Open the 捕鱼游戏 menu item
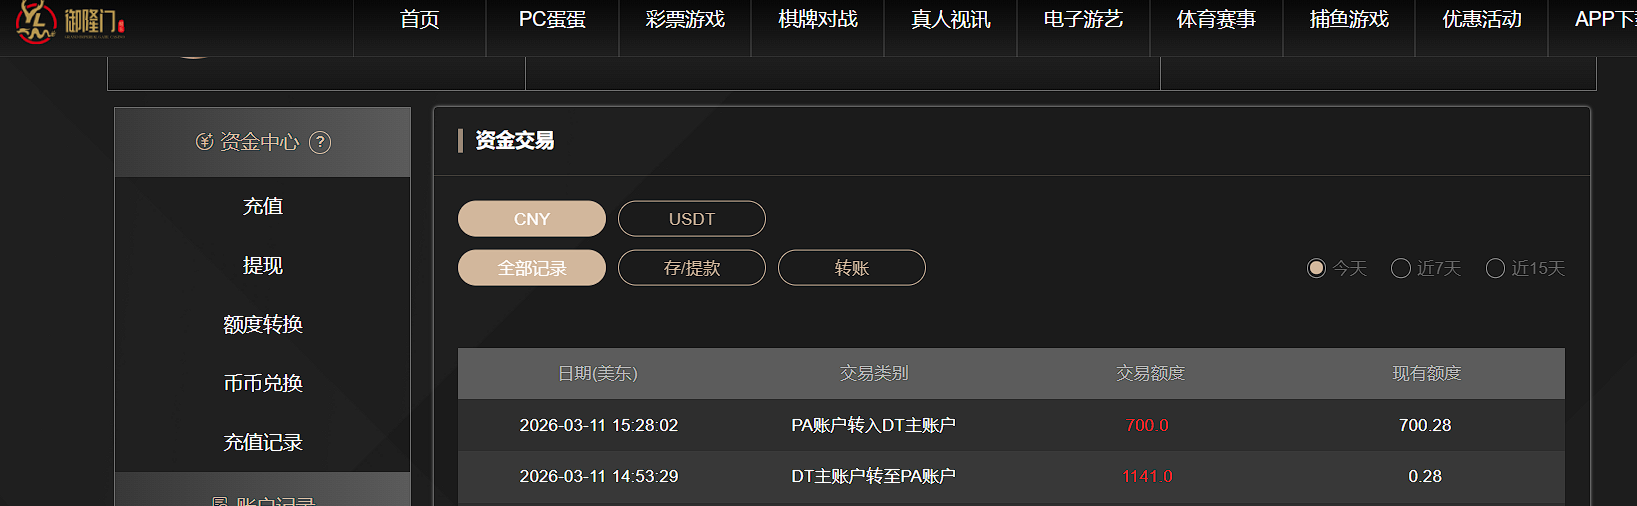 point(1349,20)
